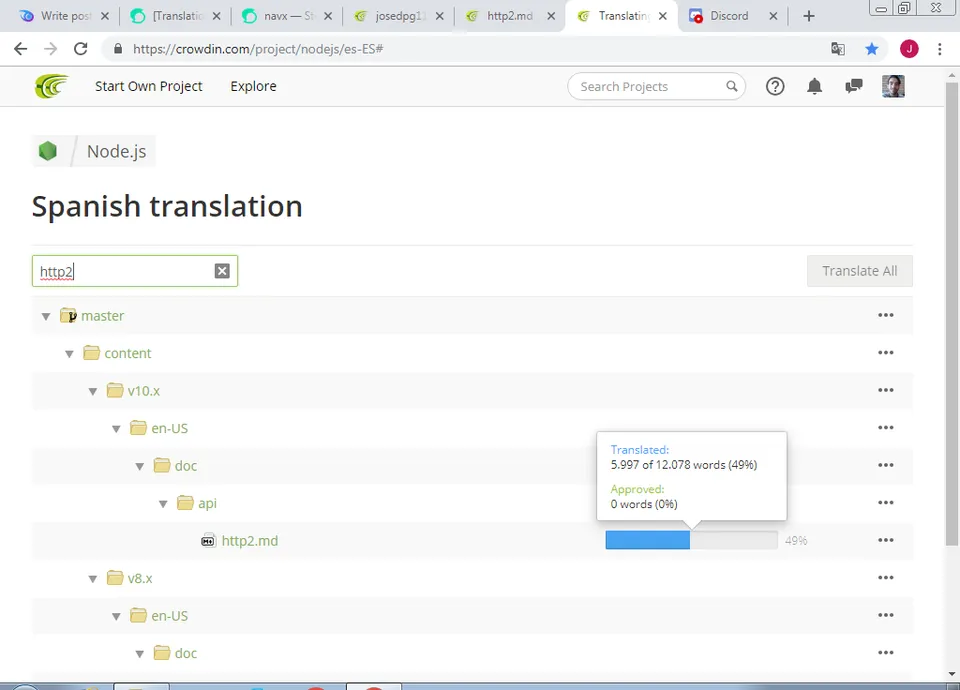
Task: Click the Google Translate icon in address bar
Action: point(838,49)
